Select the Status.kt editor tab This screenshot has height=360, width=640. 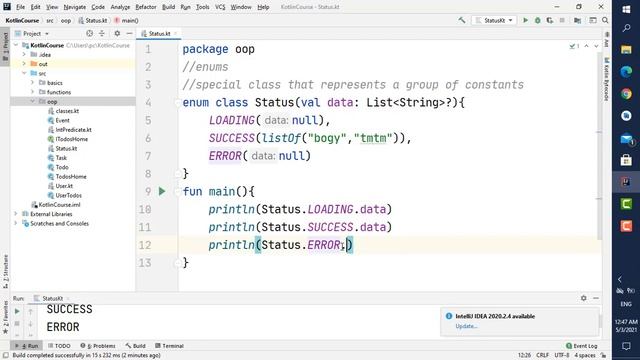pyautogui.click(x=159, y=33)
